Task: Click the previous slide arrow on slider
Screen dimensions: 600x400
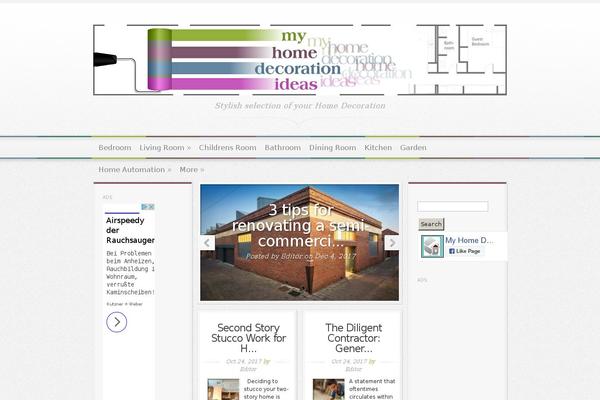Action: 207,243
